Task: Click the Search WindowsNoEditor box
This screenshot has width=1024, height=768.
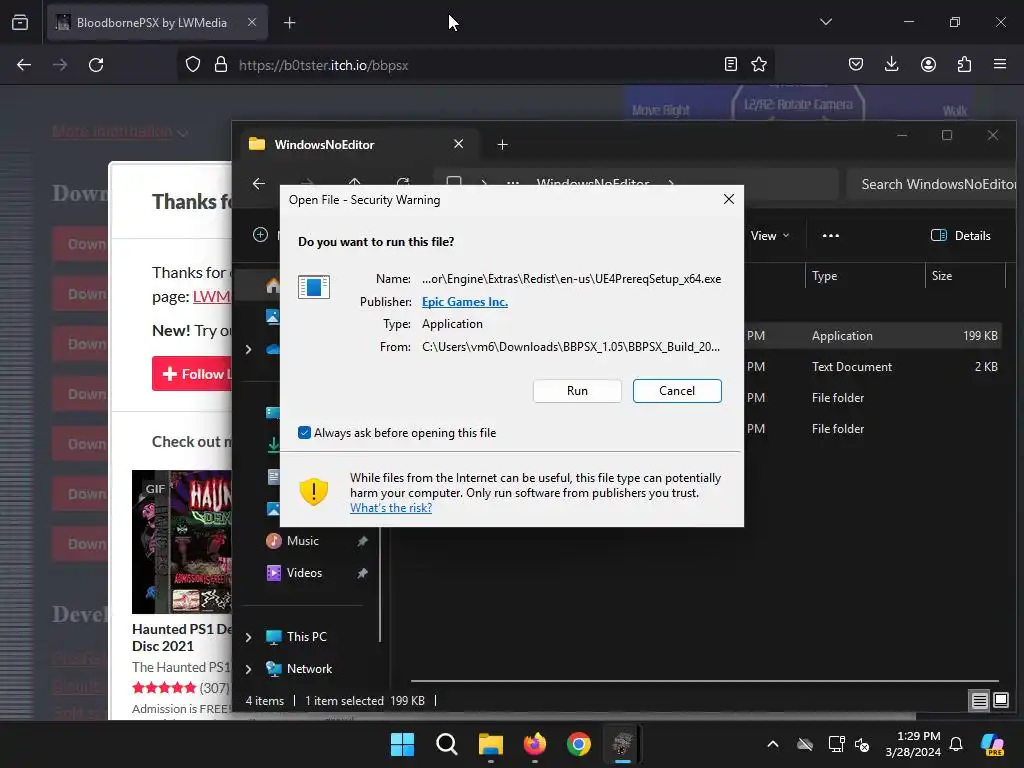Action: coord(932,184)
